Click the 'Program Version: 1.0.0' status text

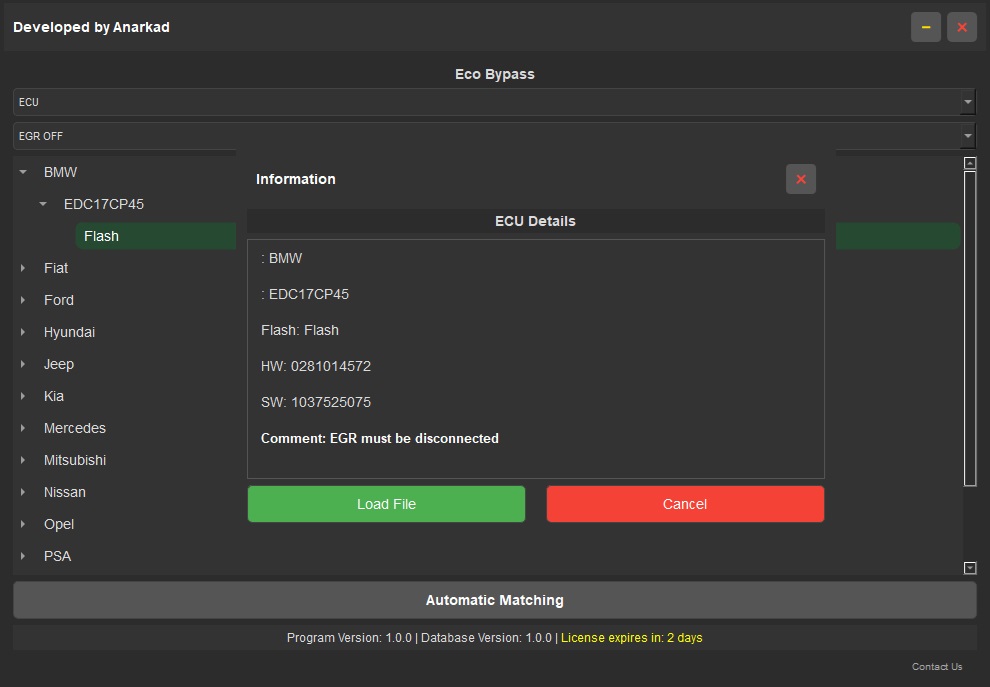click(349, 638)
